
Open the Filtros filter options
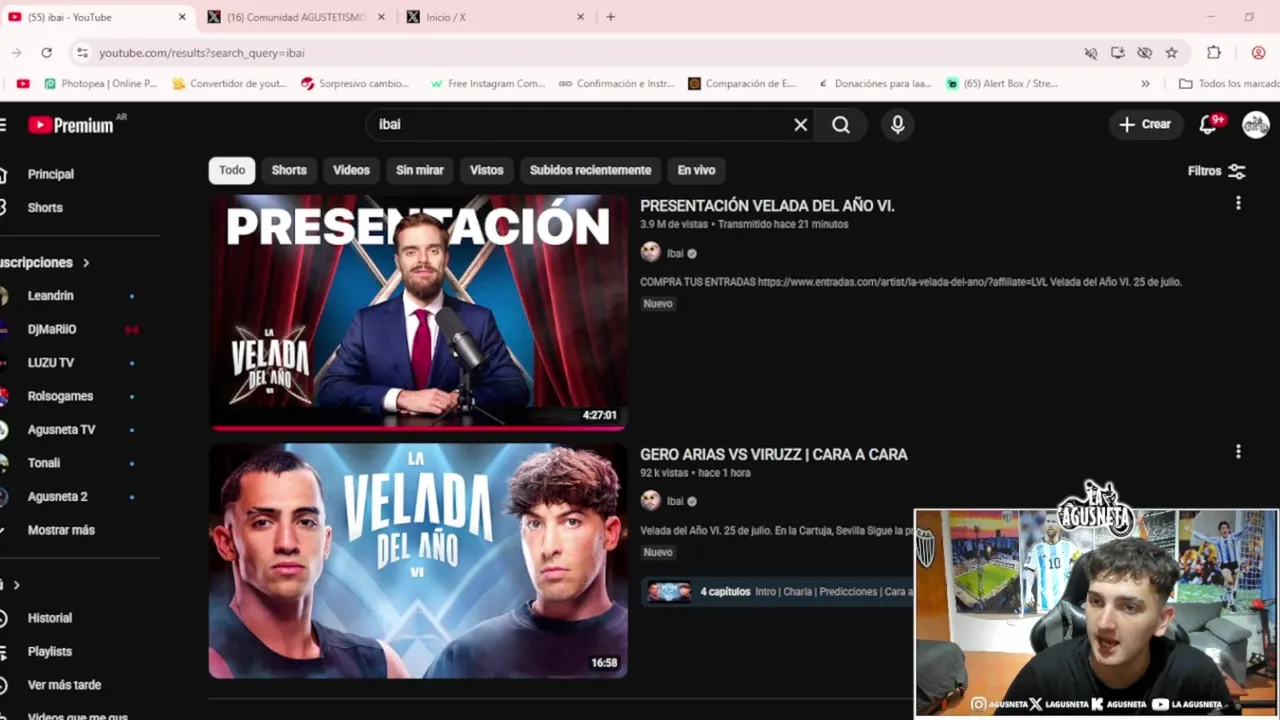(1216, 171)
